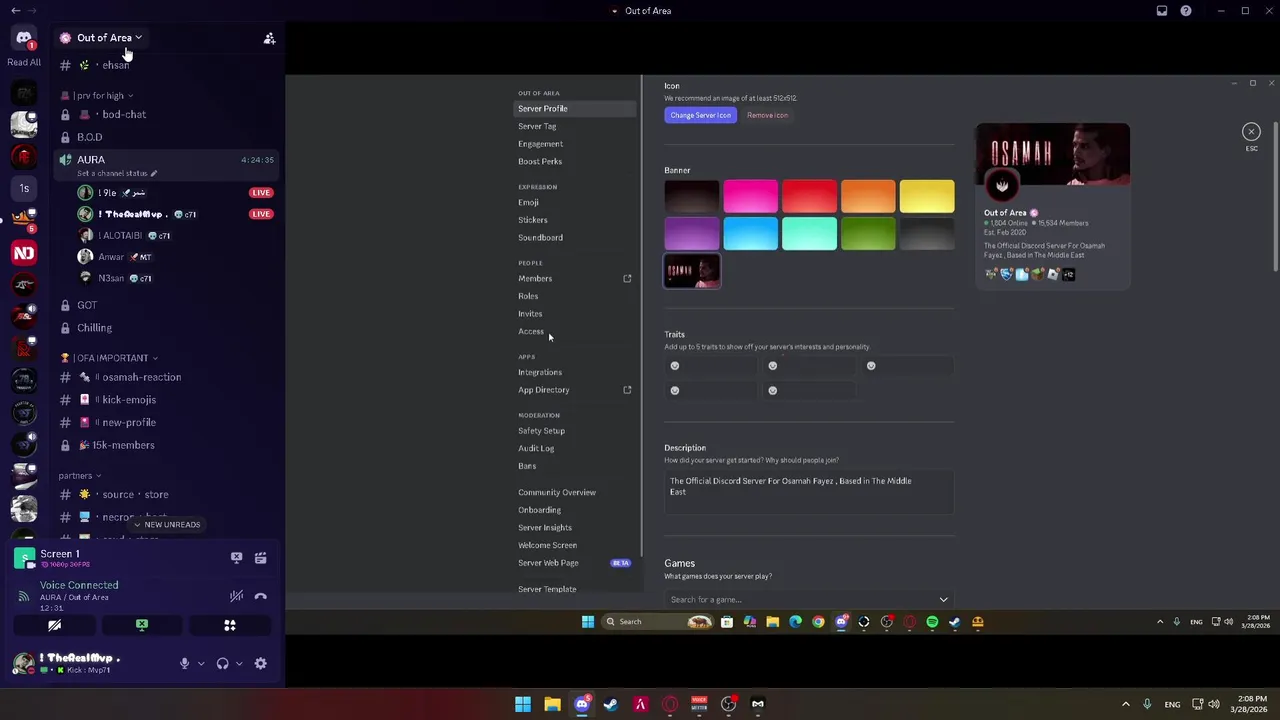The image size is (1280, 720).
Task: Select the green banner color
Action: pos(868,234)
